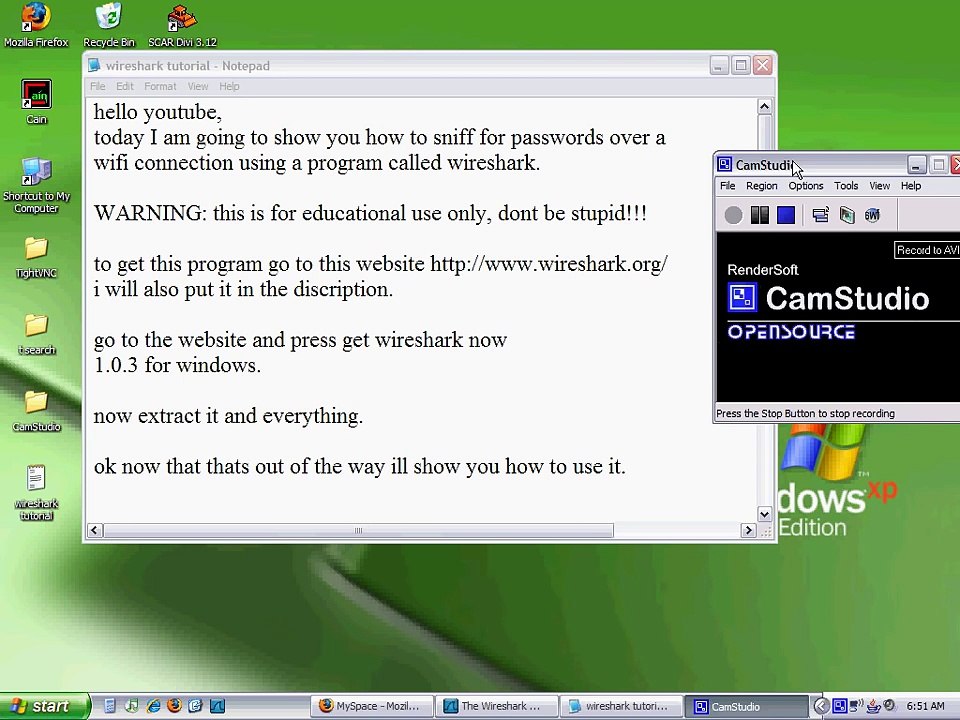Switch to wireshark tutorial taskbar button
Image resolution: width=960 pixels, height=720 pixels.
point(621,706)
